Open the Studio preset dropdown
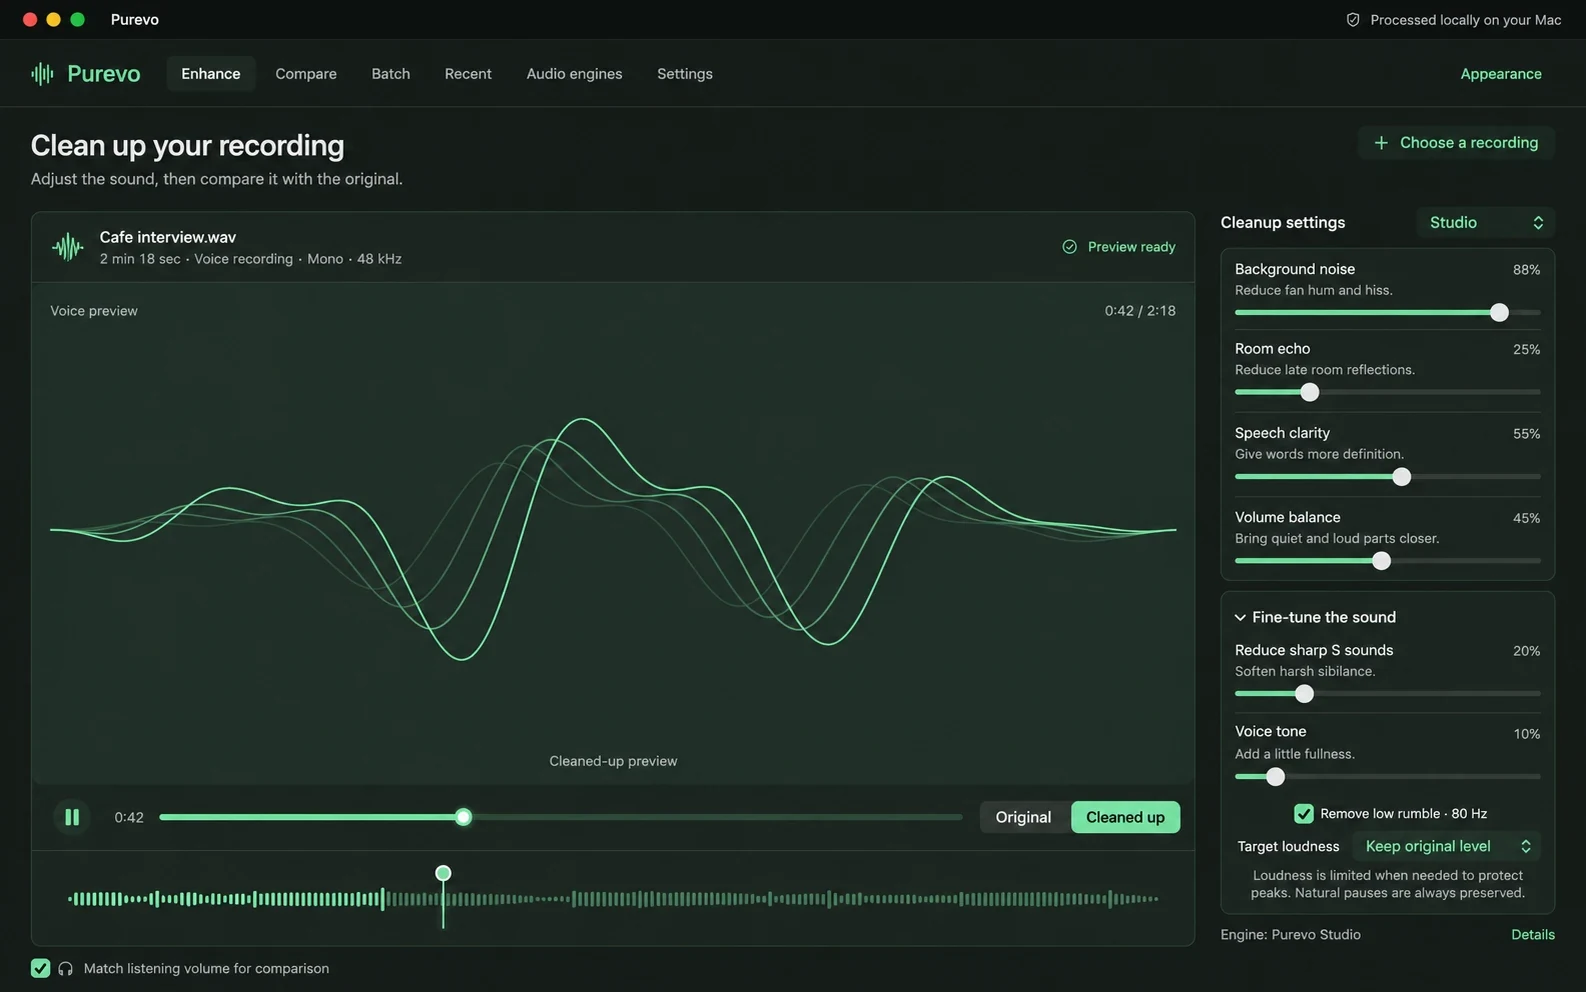The height and width of the screenshot is (992, 1586). point(1486,223)
